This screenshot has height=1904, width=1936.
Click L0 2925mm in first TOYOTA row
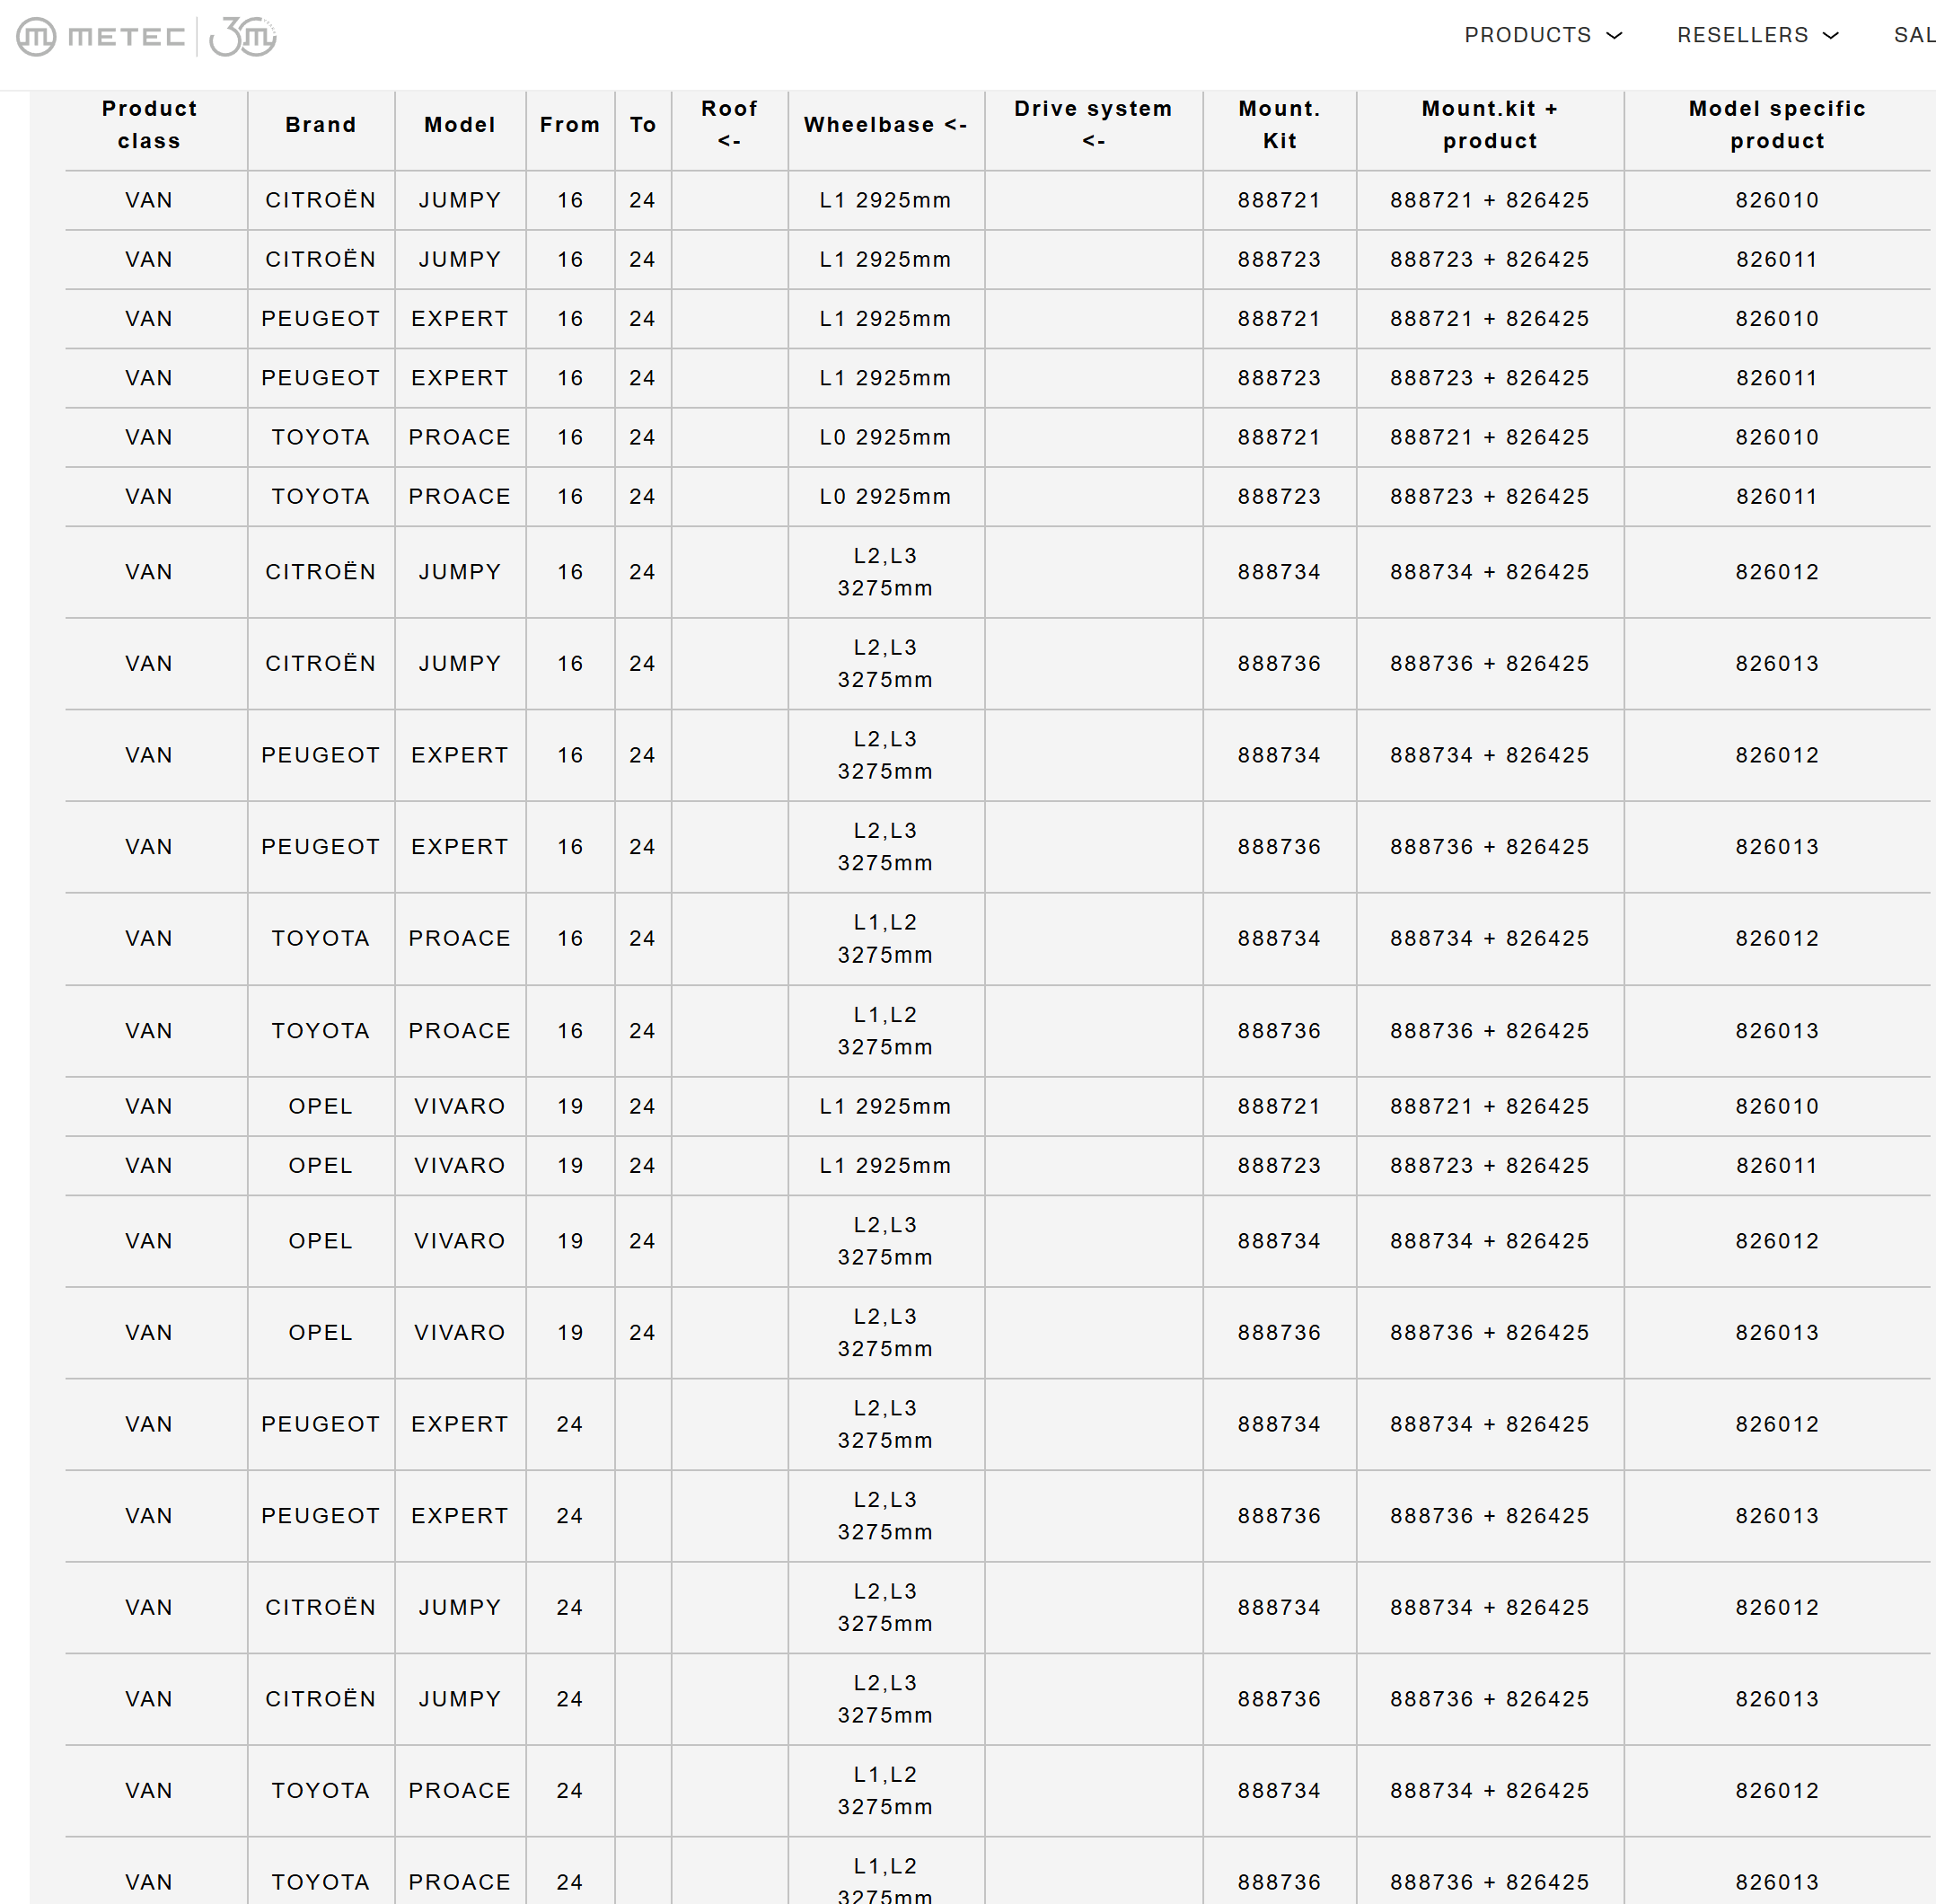(885, 437)
